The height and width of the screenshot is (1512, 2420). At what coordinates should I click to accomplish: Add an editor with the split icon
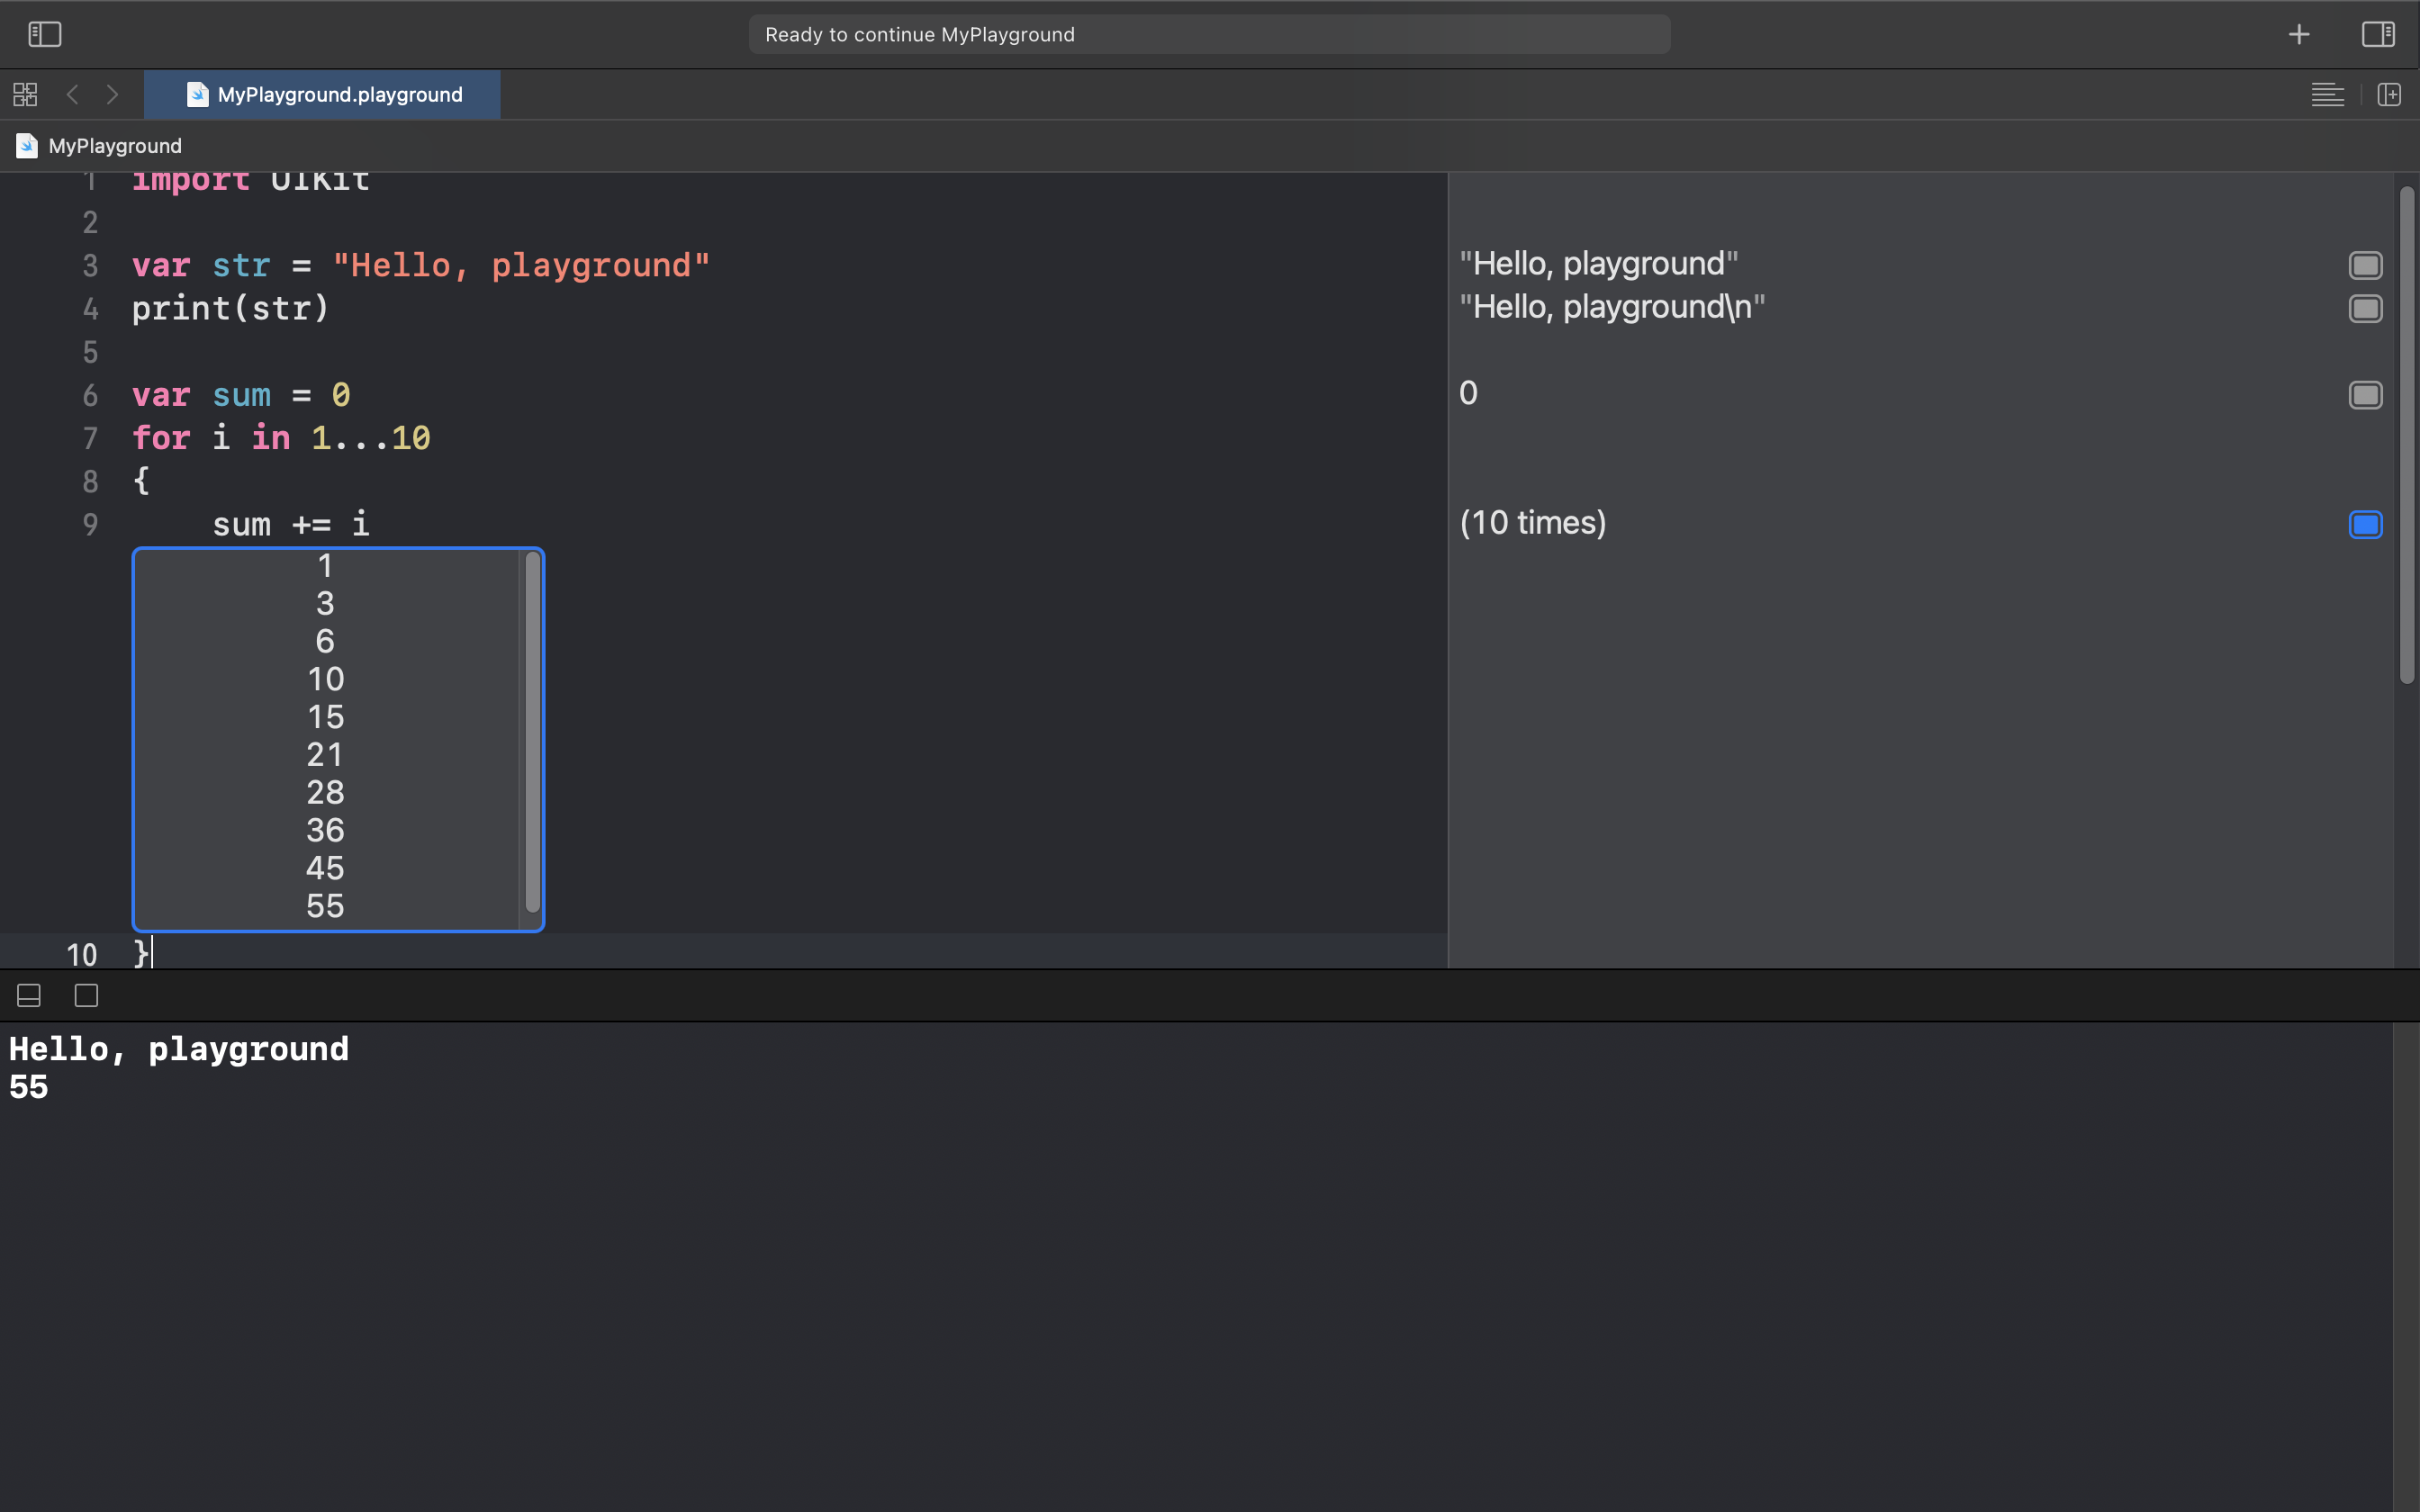click(x=2389, y=95)
